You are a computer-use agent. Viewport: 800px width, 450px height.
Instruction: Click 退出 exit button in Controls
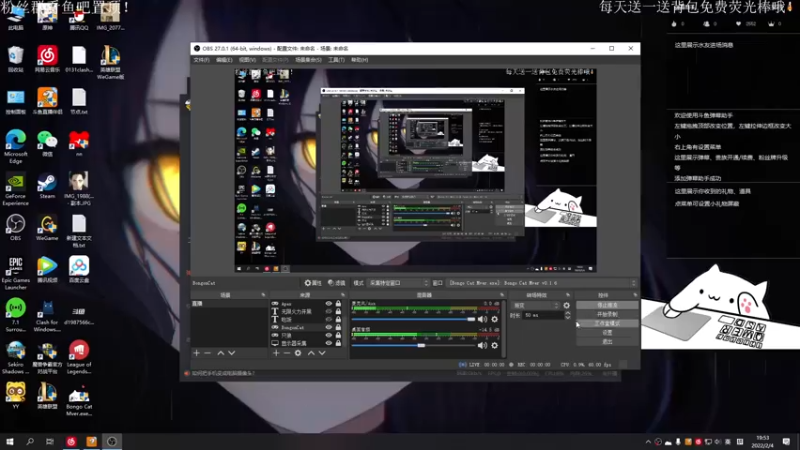pos(607,341)
